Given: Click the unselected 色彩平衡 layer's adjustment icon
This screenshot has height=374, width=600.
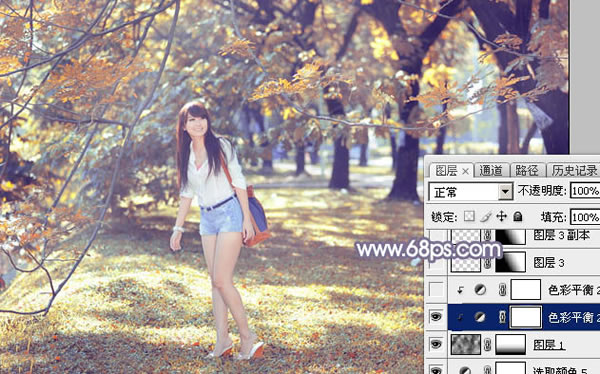Looking at the screenshot, I should pos(480,290).
